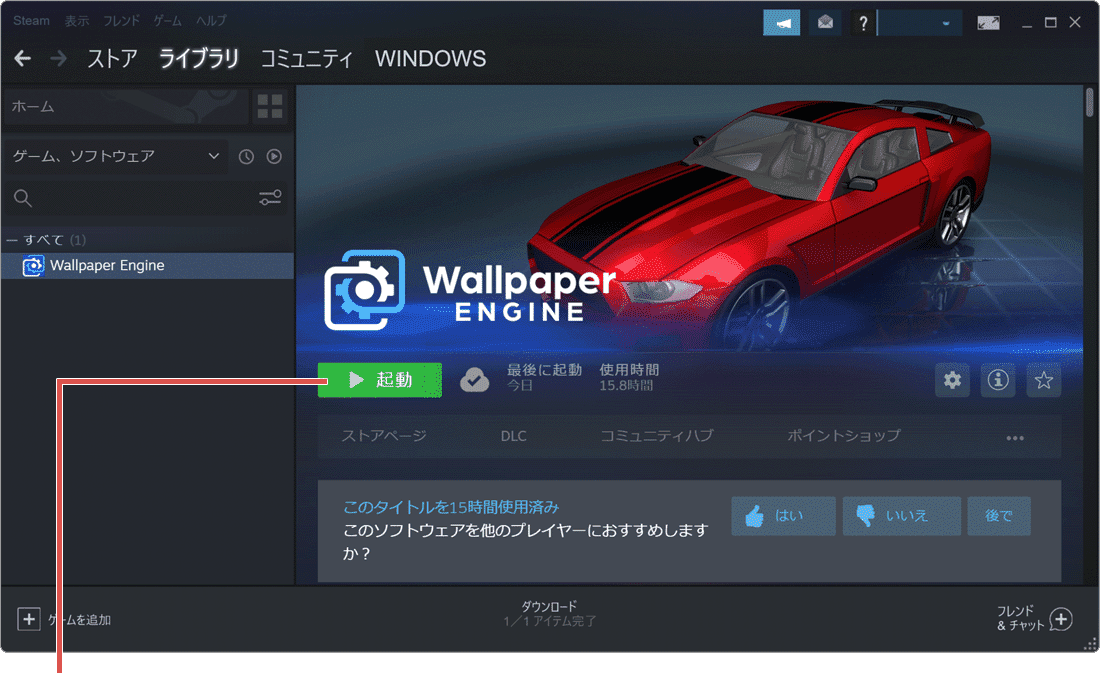Open the DLC link
The height and width of the screenshot is (673, 1100).
point(514,436)
